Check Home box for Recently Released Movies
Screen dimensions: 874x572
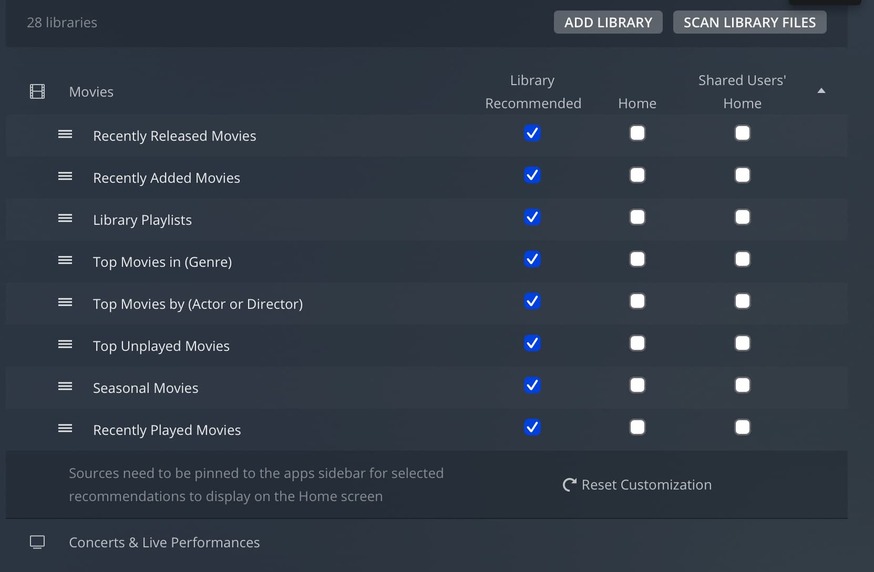[637, 133]
